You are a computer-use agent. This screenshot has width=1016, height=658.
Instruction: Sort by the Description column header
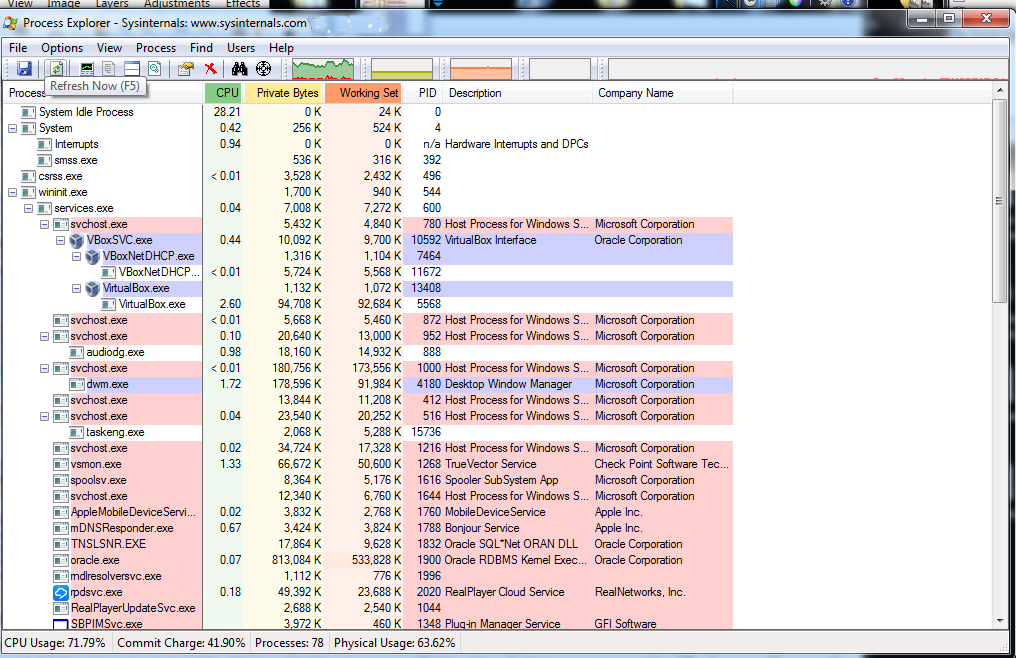pos(518,93)
